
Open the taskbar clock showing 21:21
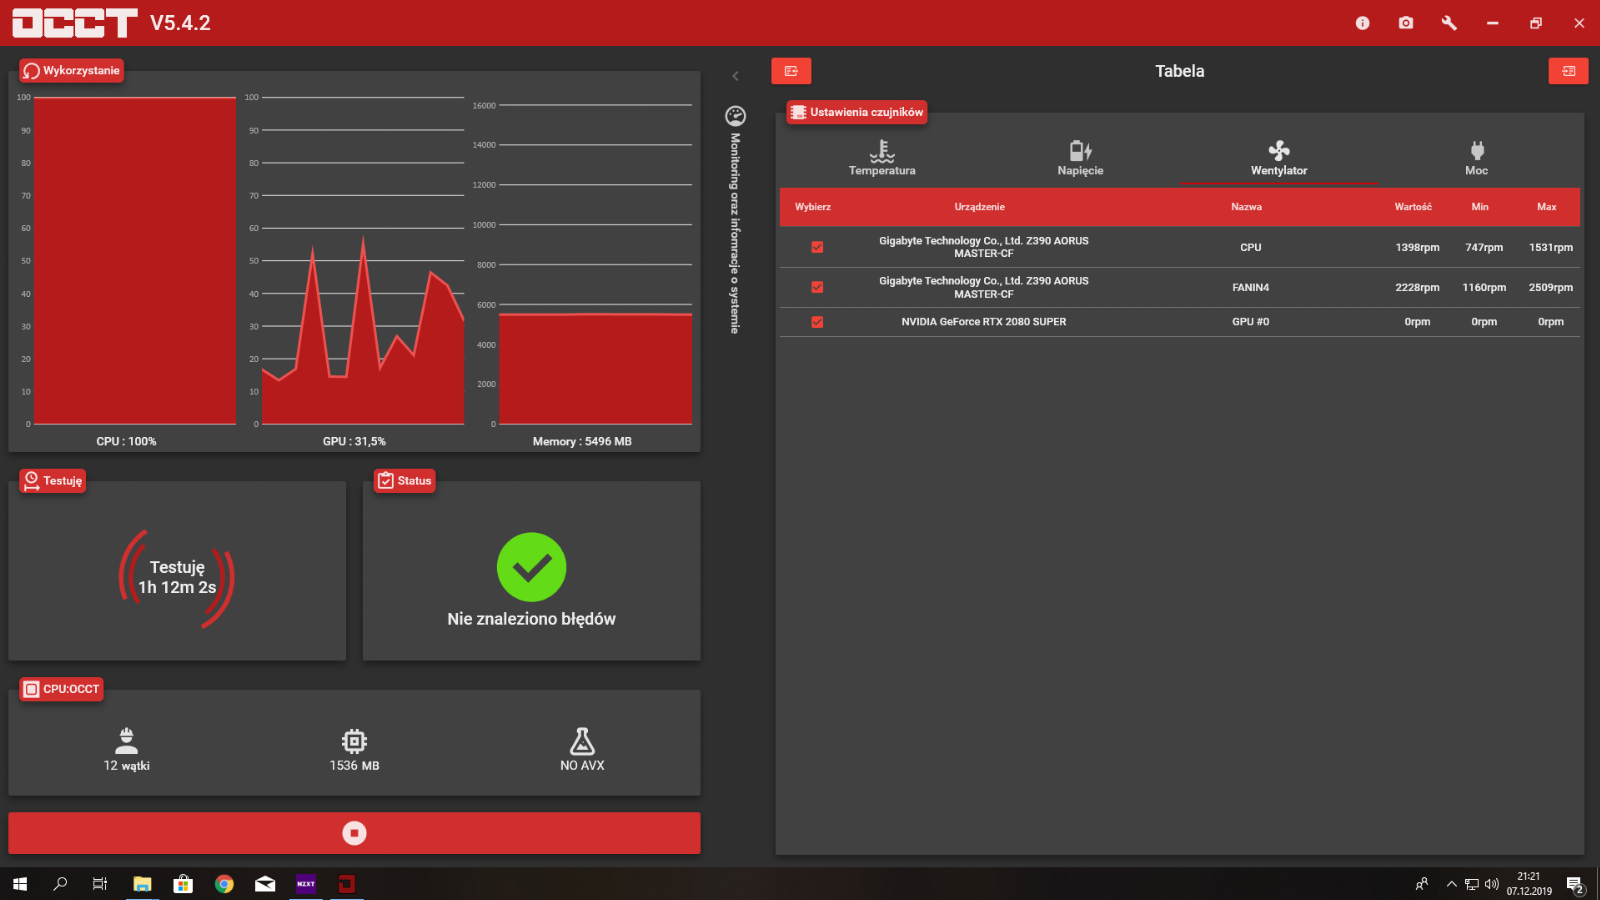point(1529,884)
